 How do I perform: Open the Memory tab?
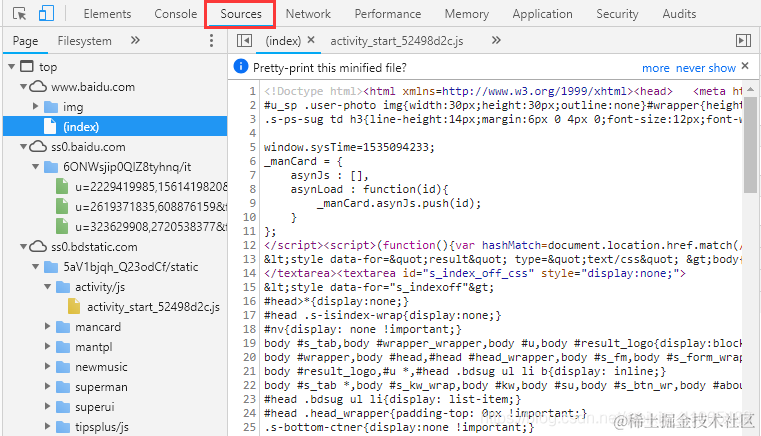[467, 14]
